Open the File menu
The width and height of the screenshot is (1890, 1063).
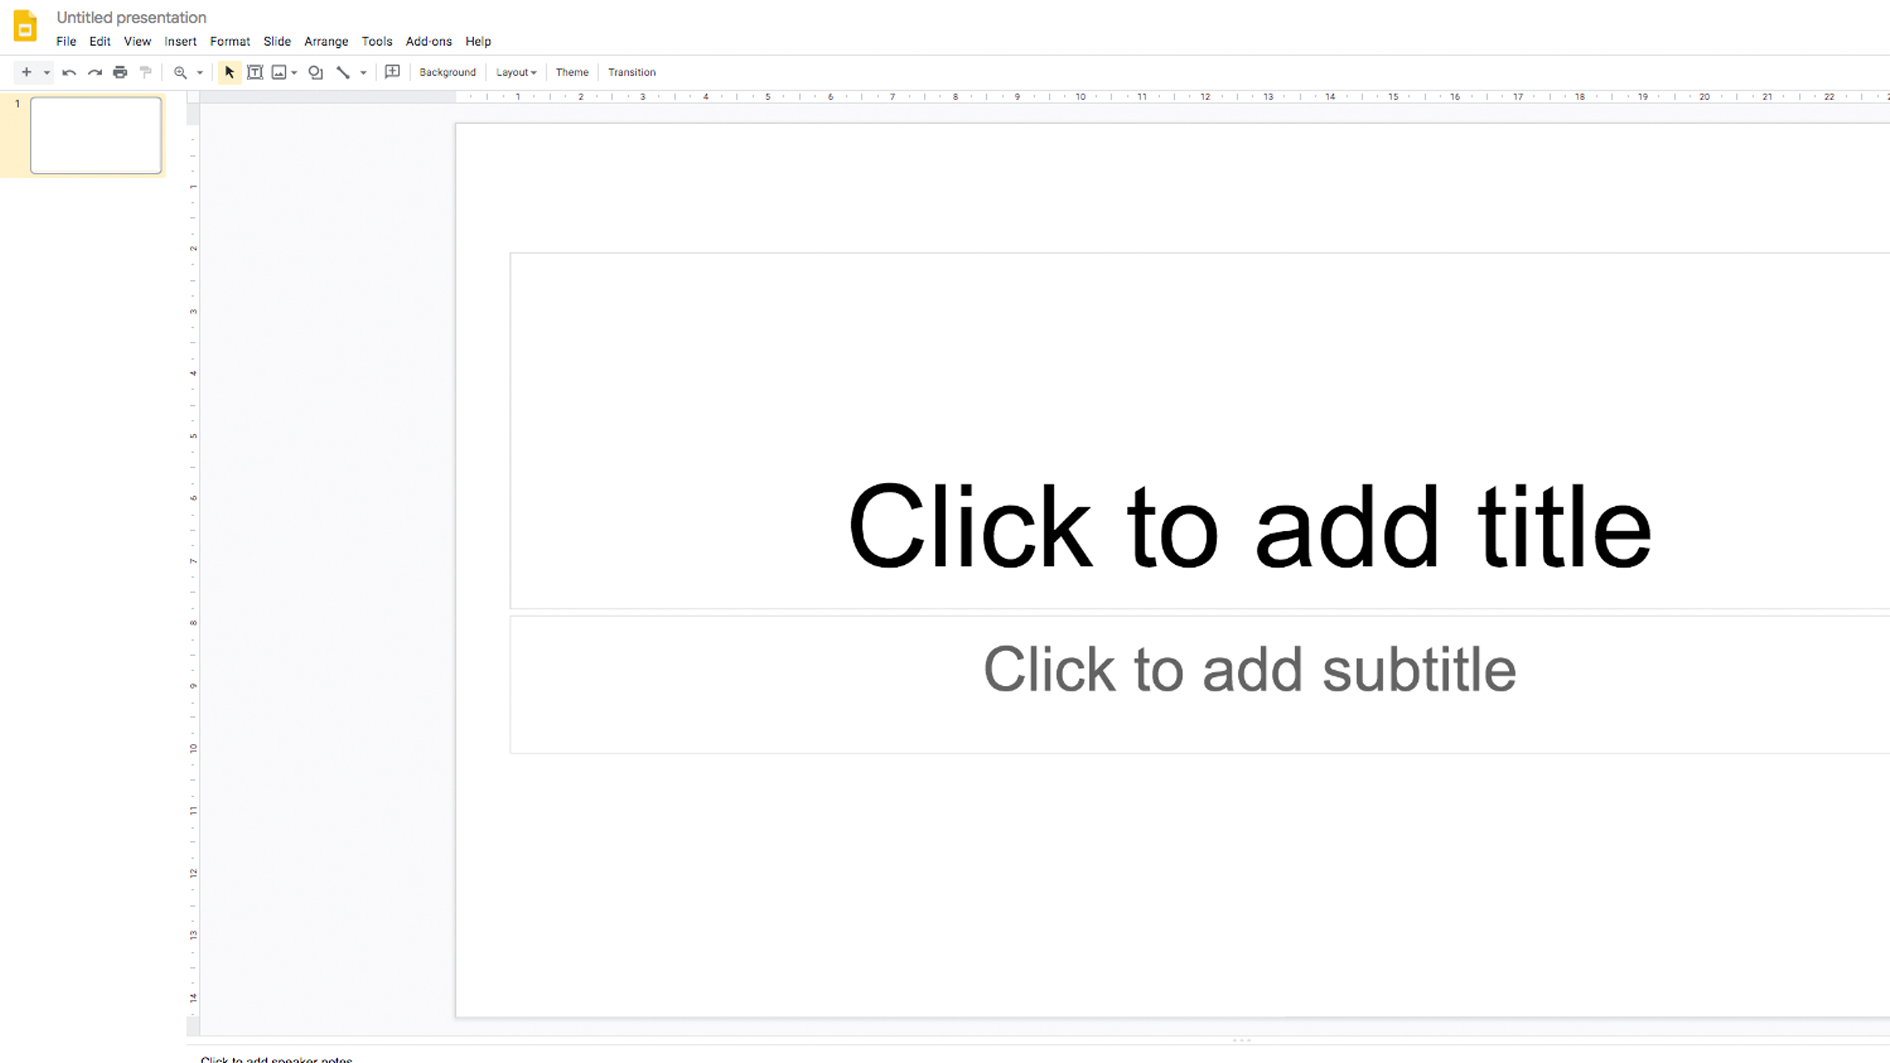(66, 41)
